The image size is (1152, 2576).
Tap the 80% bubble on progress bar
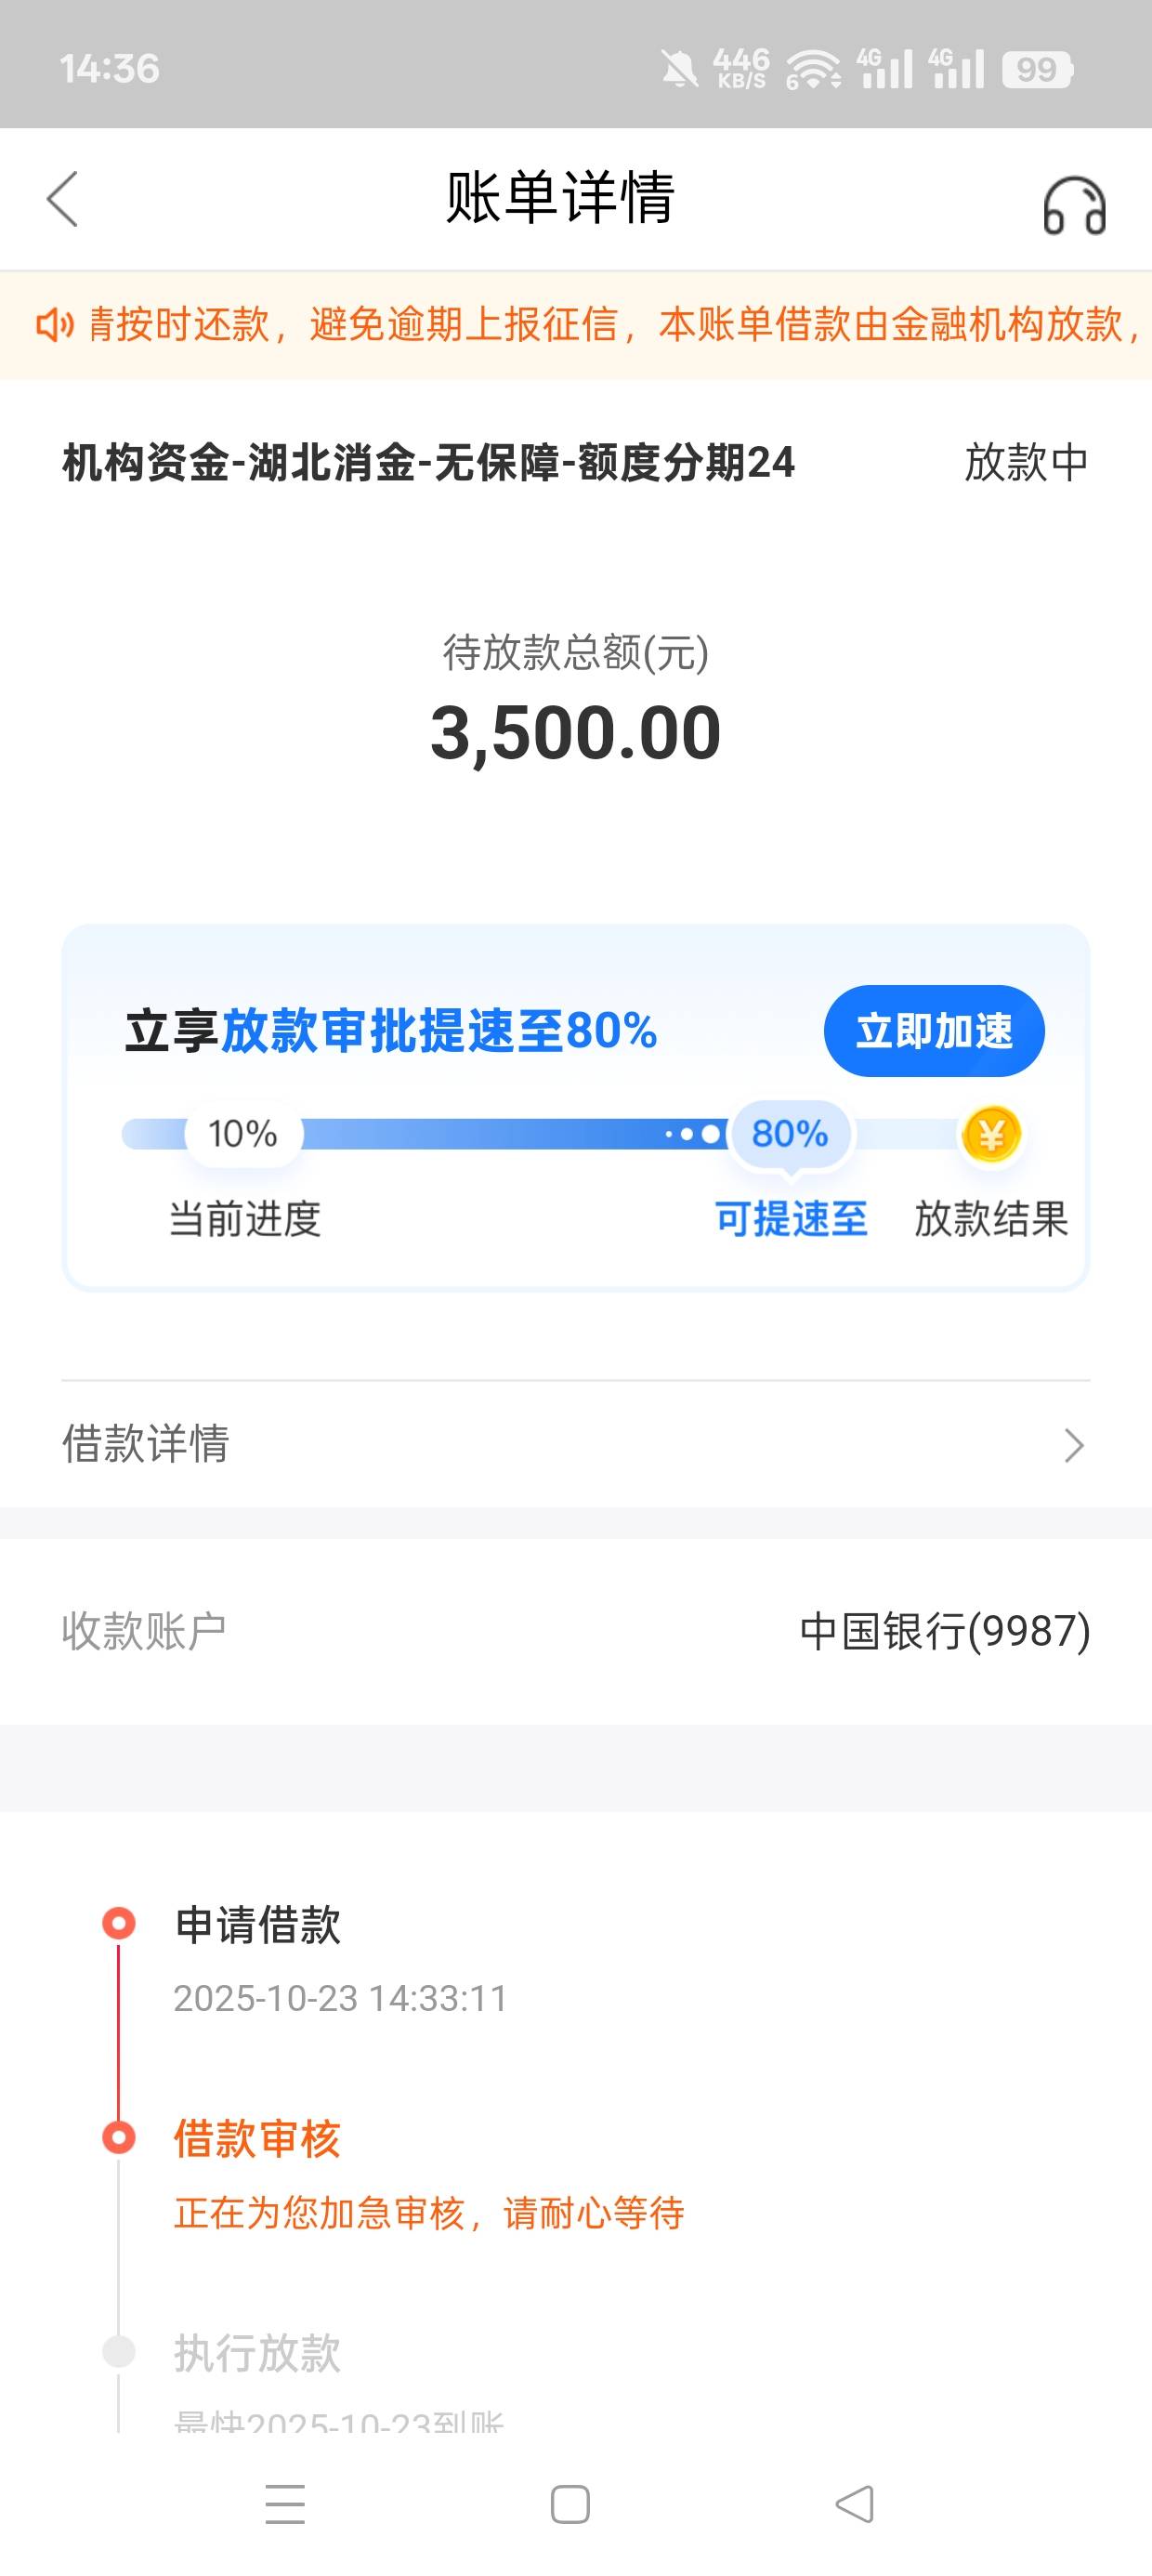point(790,1133)
